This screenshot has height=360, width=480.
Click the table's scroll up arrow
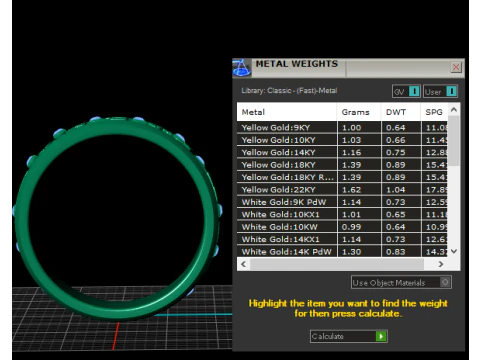point(454,109)
